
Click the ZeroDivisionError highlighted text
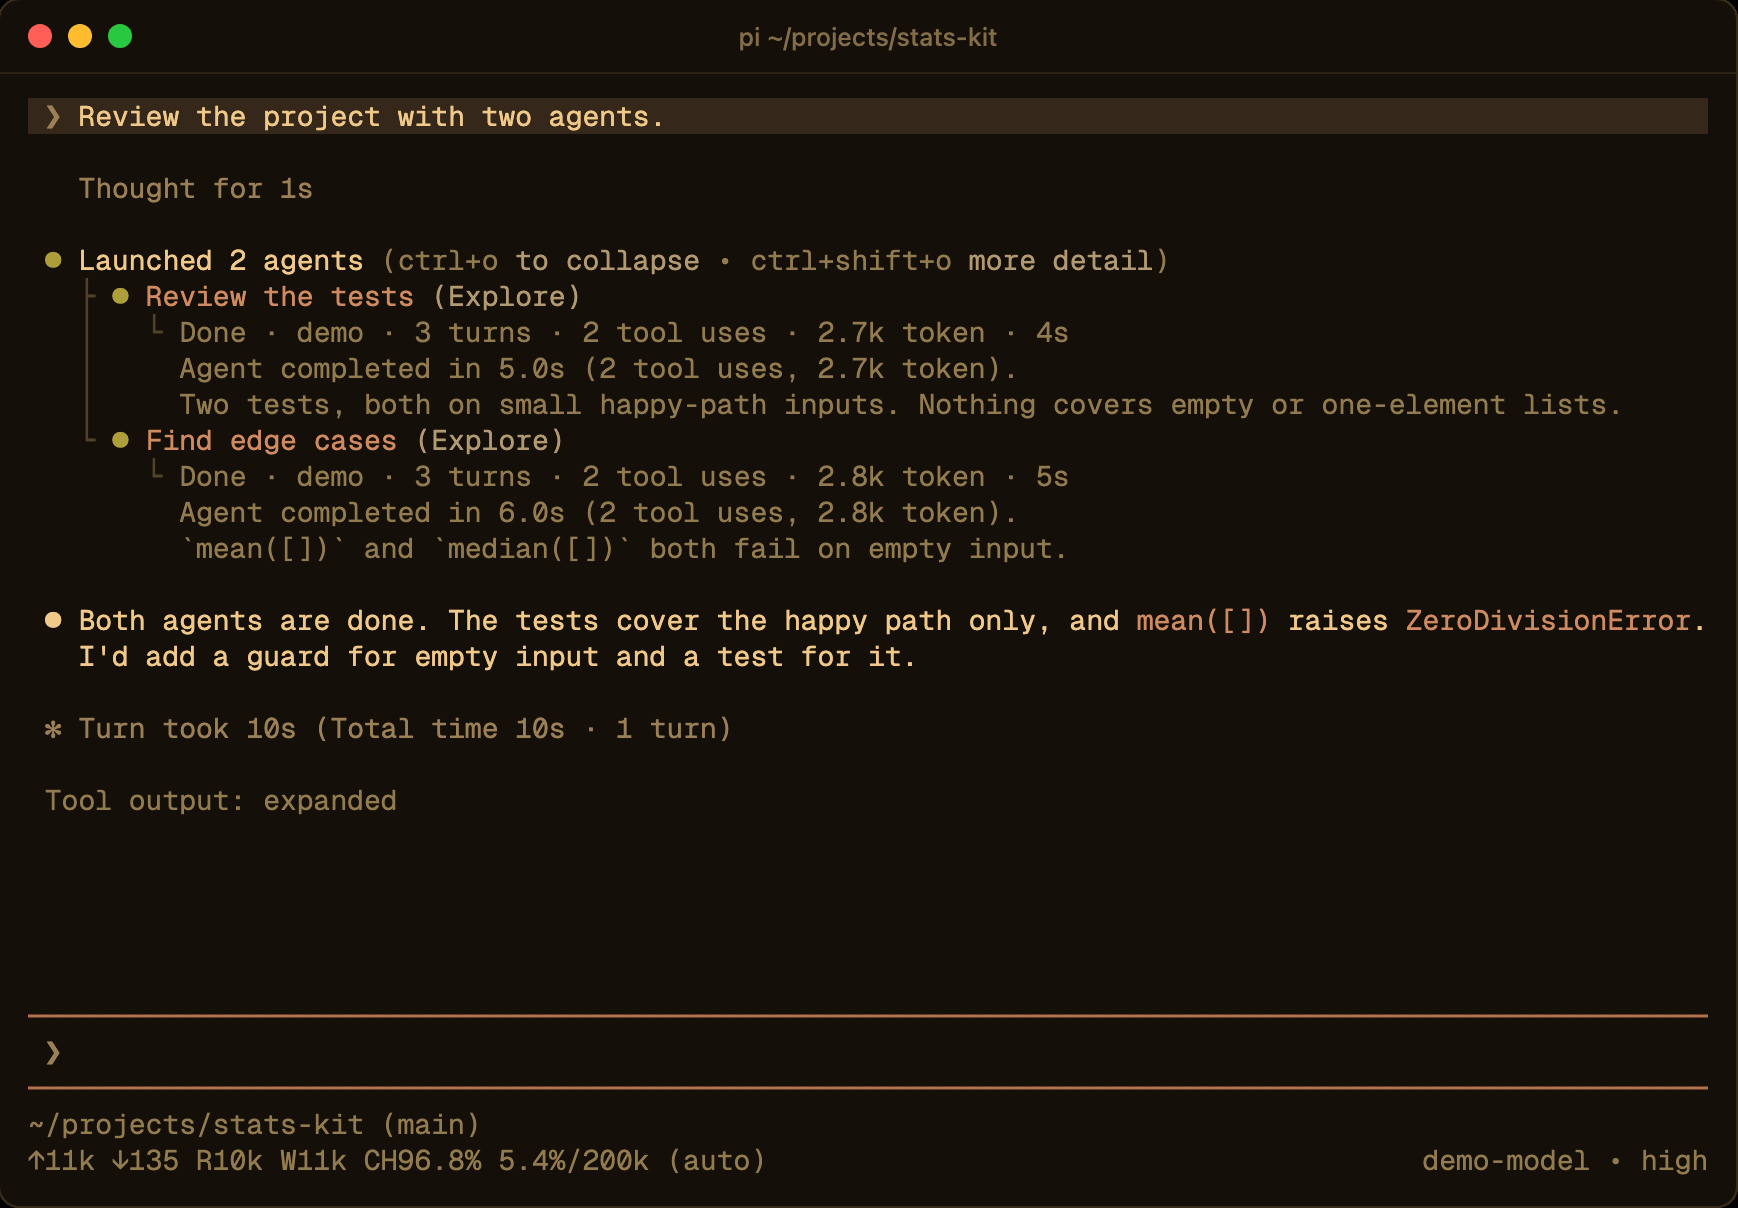(1548, 621)
